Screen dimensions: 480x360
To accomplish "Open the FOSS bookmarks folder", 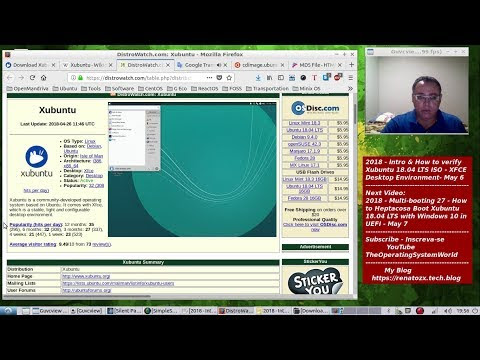I will point(232,89).
